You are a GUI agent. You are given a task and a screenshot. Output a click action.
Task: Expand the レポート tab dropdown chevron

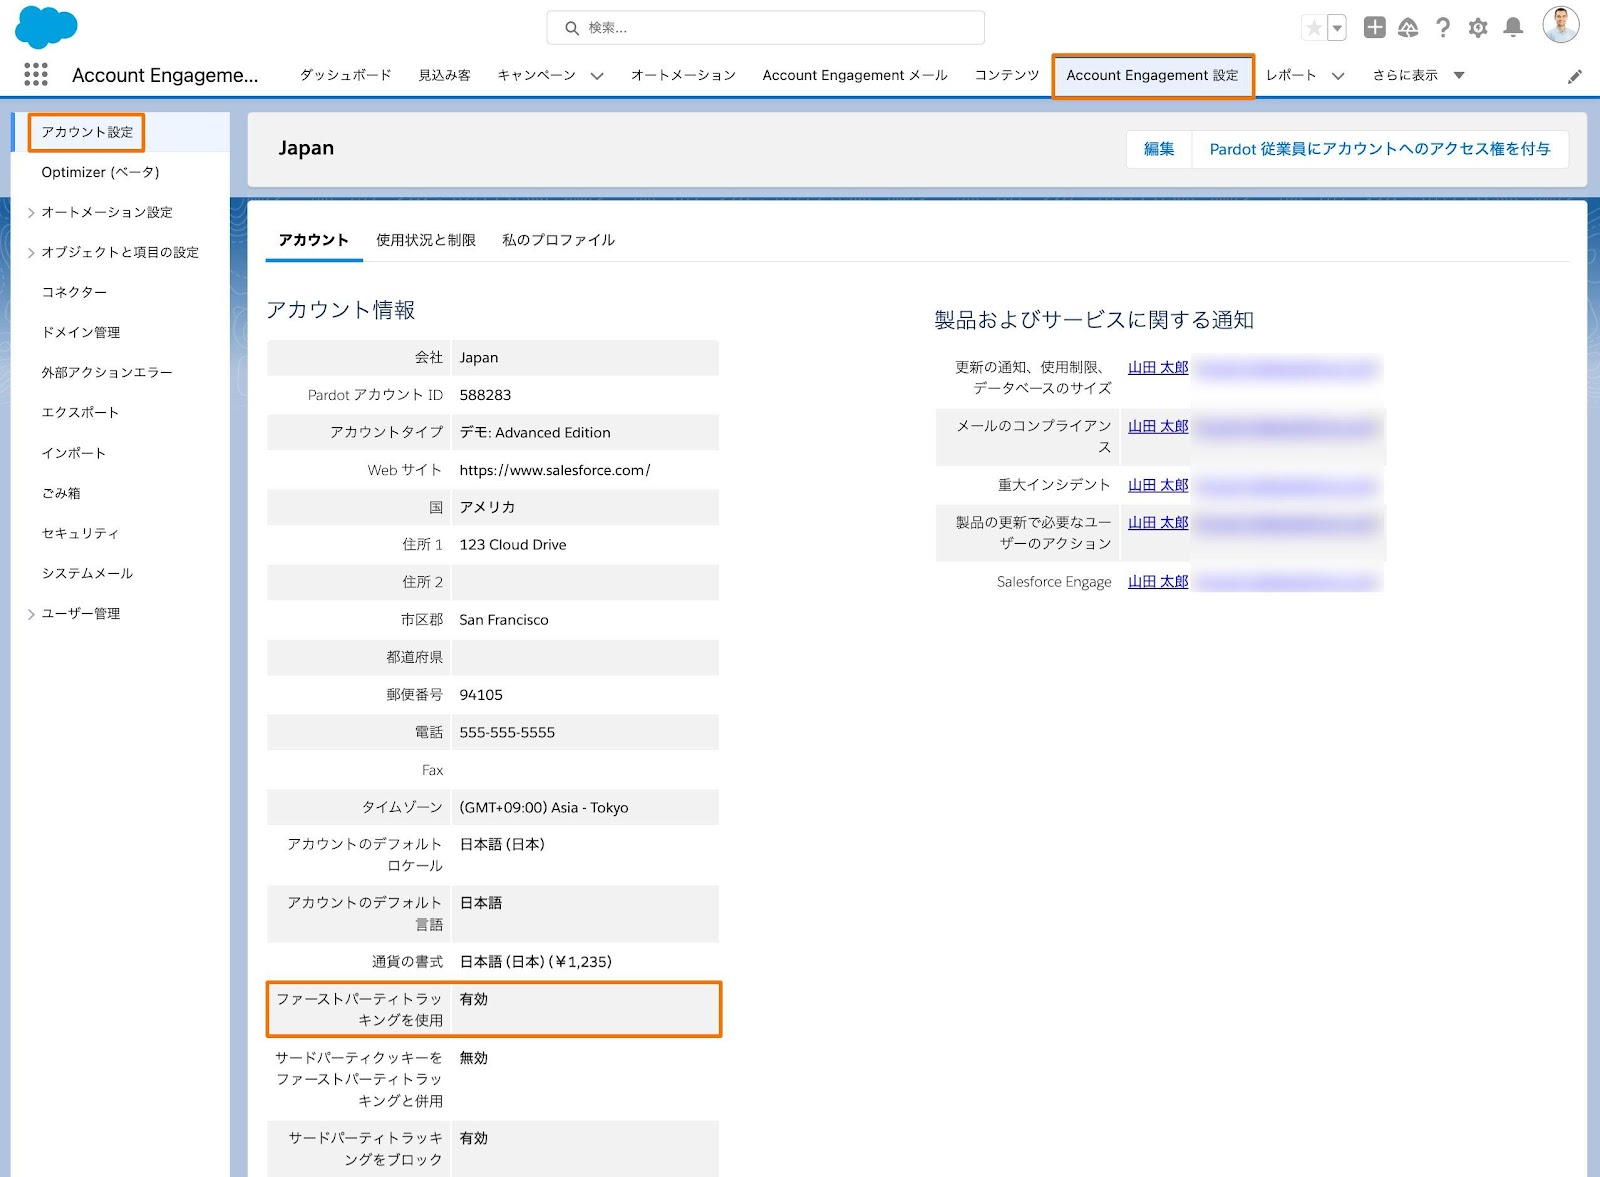click(x=1338, y=76)
